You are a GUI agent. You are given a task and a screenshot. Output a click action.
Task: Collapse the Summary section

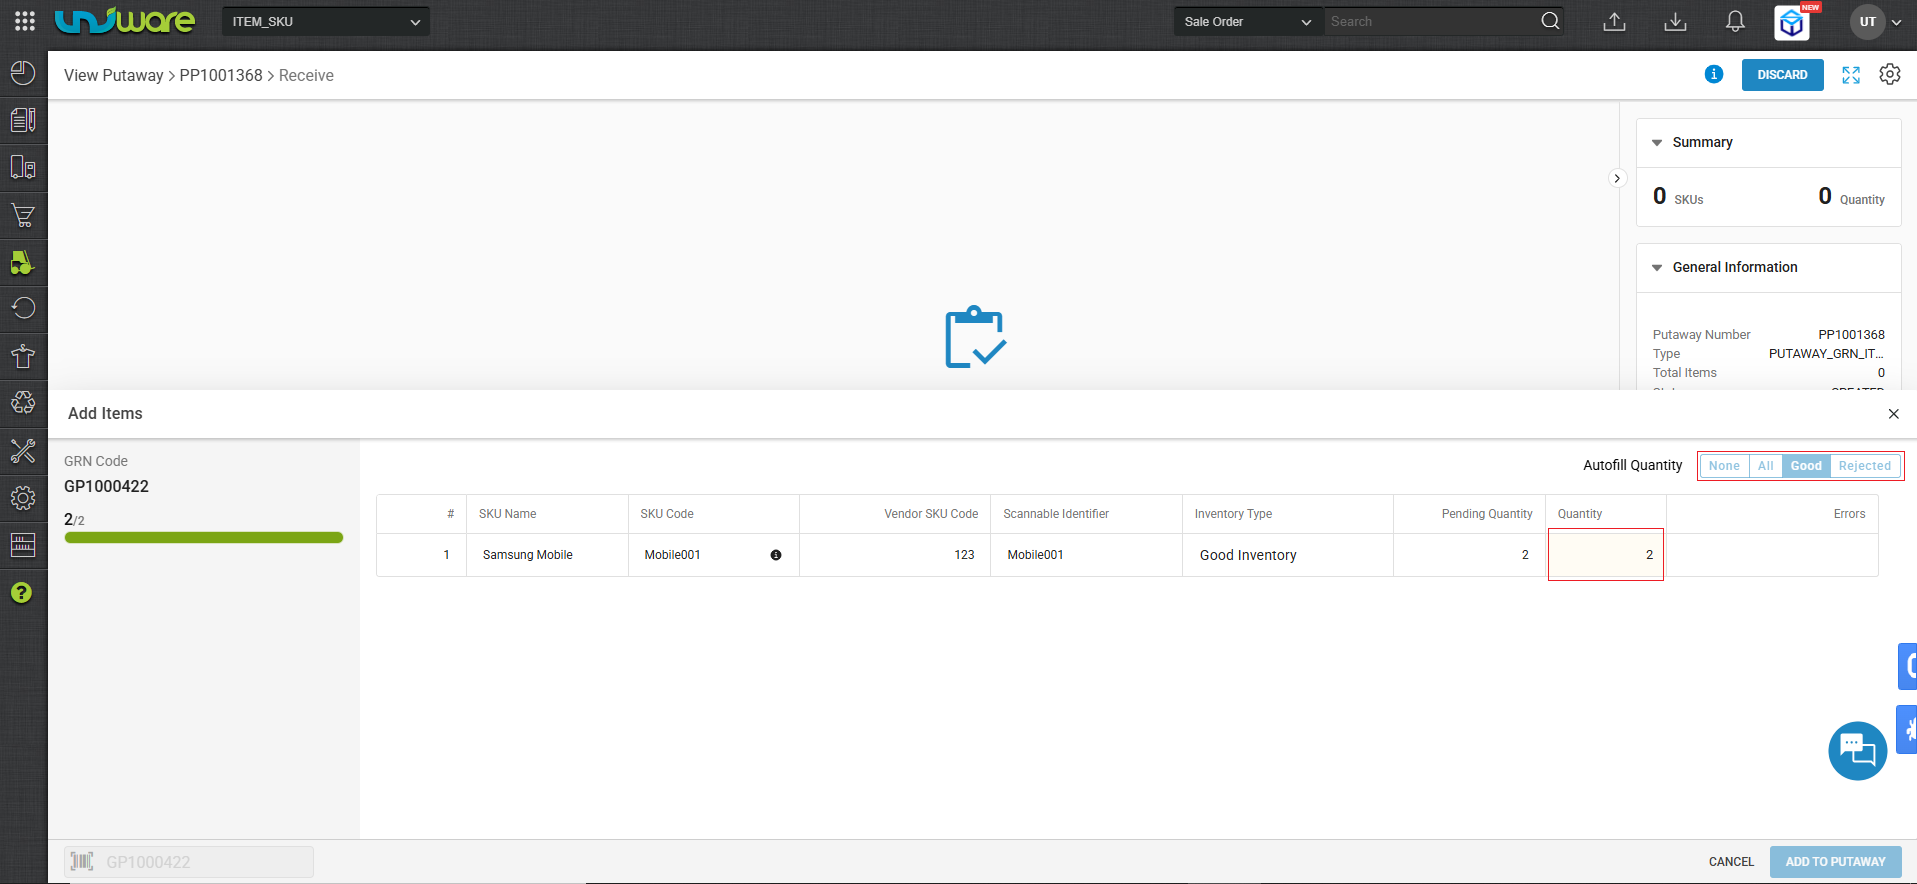pyautogui.click(x=1657, y=143)
